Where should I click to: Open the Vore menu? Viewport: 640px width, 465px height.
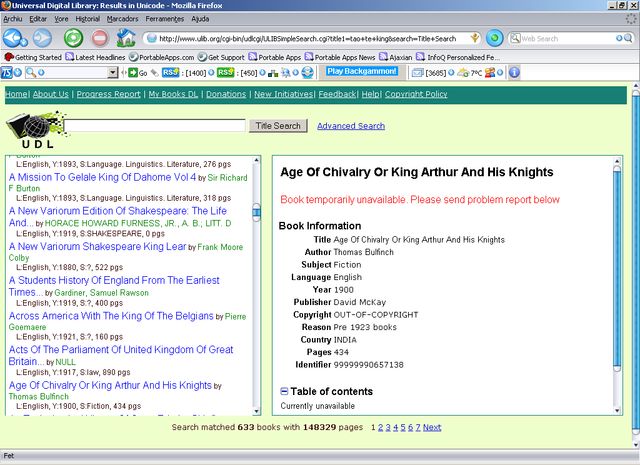[x=61, y=19]
